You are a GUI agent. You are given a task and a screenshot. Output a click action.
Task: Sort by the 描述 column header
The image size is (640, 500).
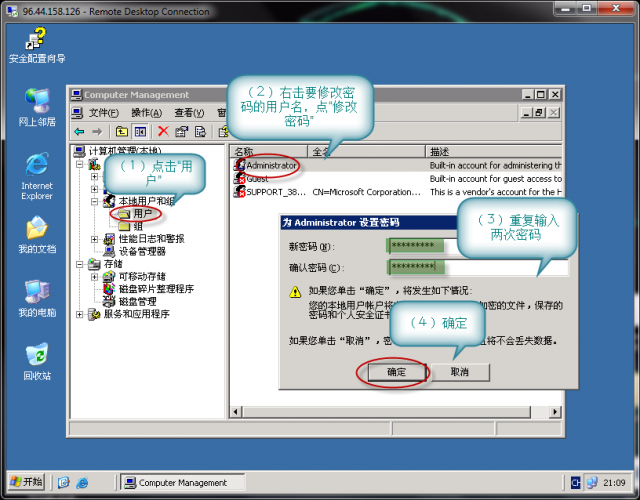pyautogui.click(x=493, y=151)
